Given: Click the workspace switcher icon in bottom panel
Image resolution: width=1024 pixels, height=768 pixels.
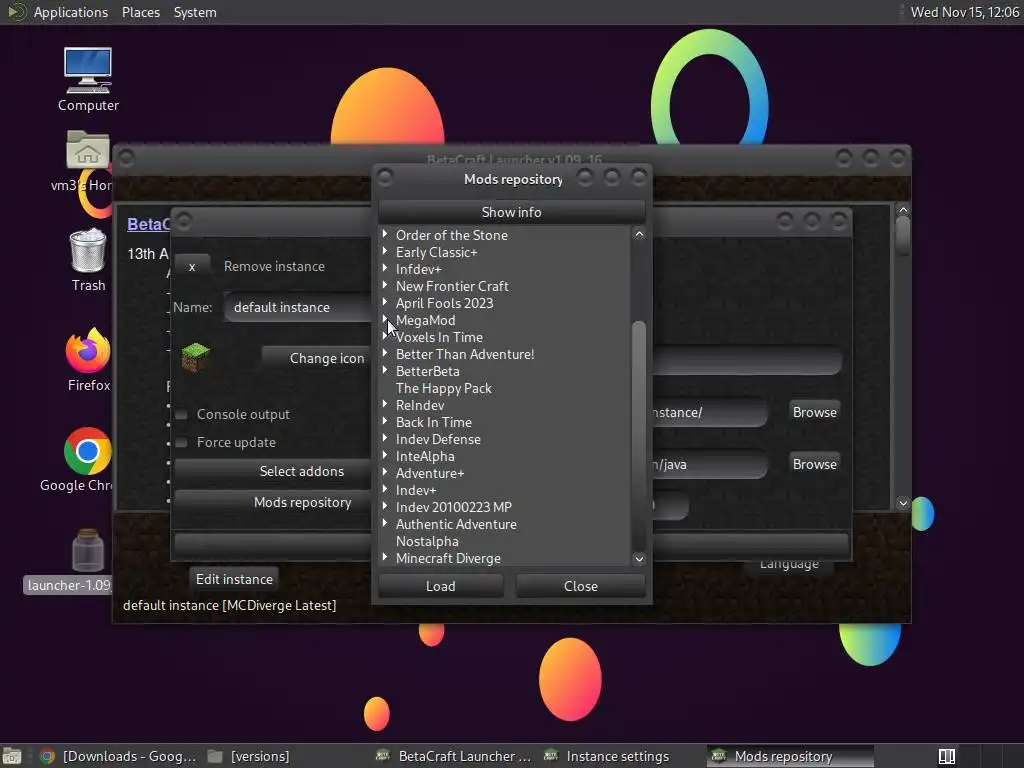Looking at the screenshot, I should [946, 756].
